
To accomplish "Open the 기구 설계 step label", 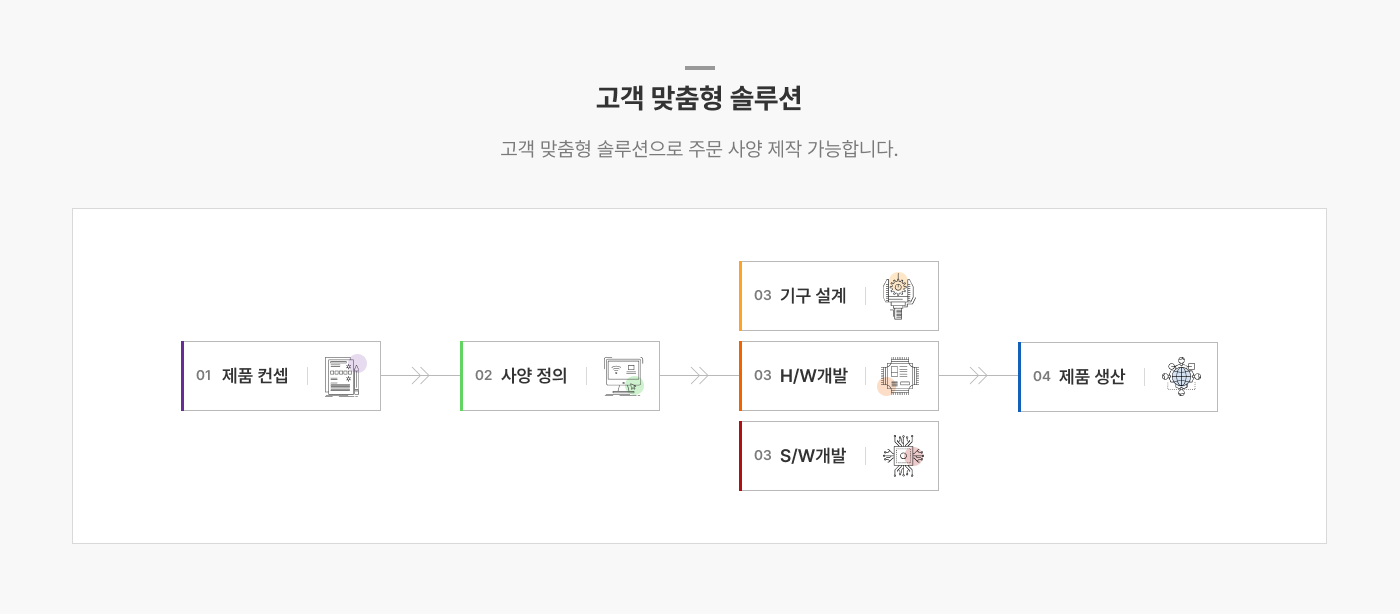I will pos(813,296).
